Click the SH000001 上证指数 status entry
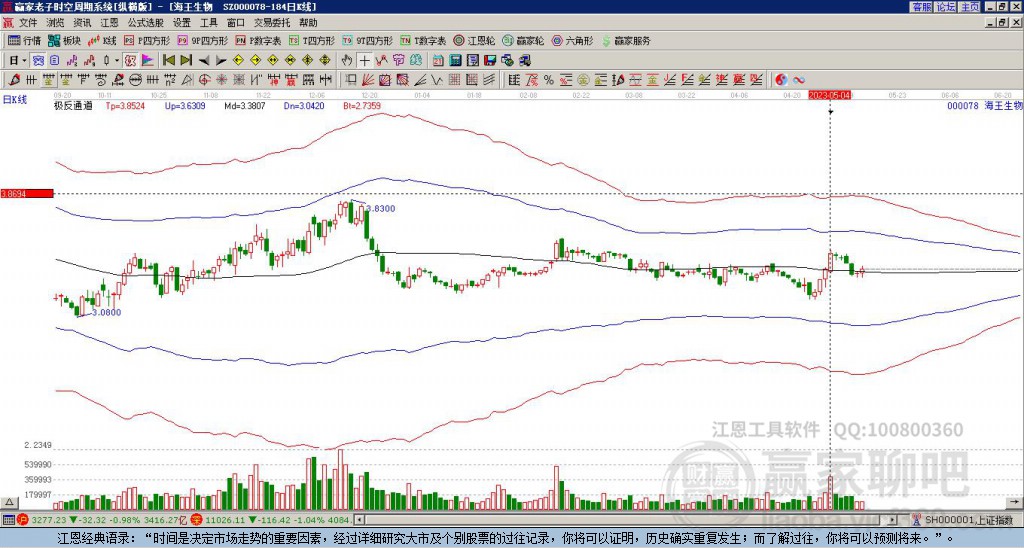1024x548 pixels. (970, 520)
